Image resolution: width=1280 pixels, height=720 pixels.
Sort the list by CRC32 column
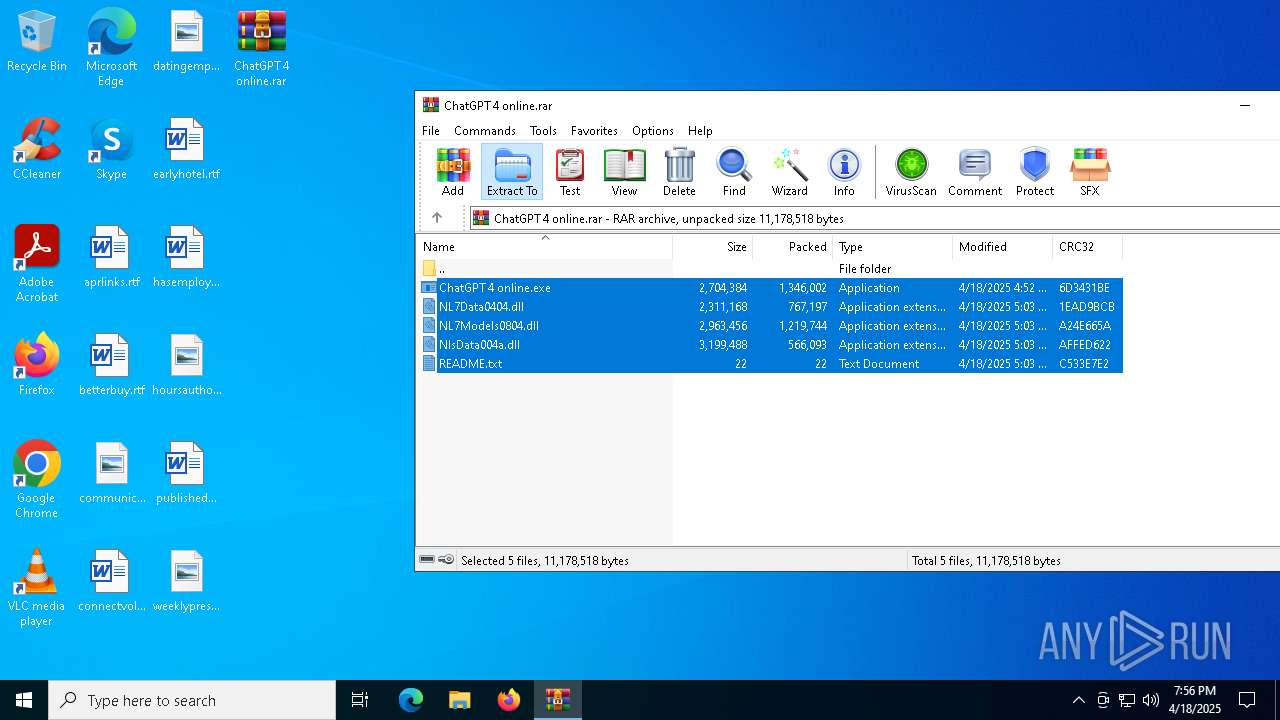[1088, 247]
